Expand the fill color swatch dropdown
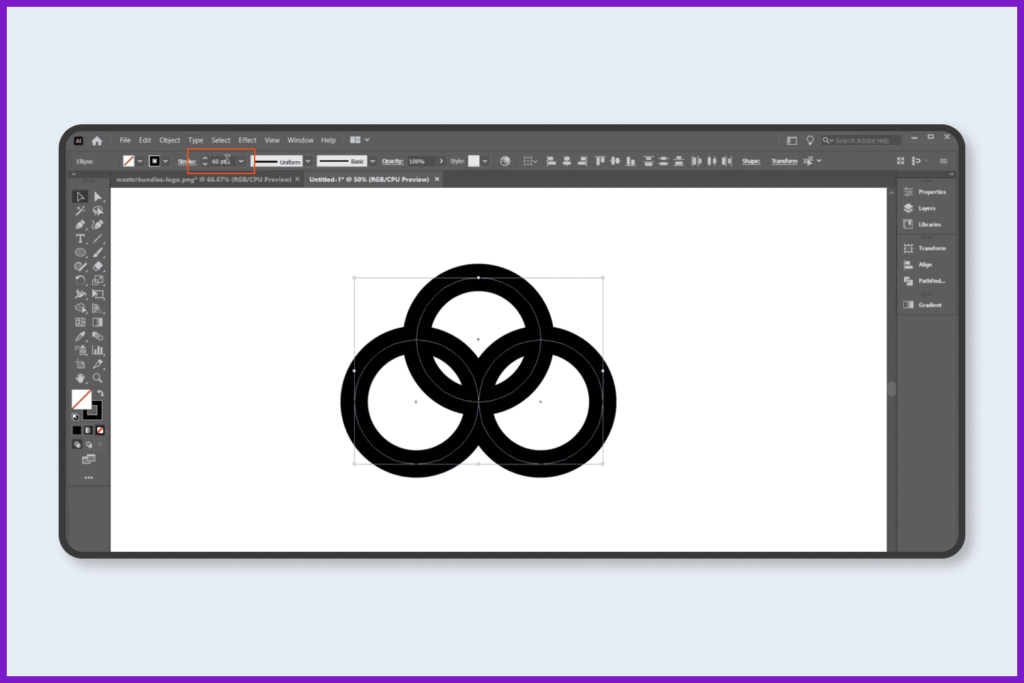The height and width of the screenshot is (683, 1024). [x=139, y=161]
